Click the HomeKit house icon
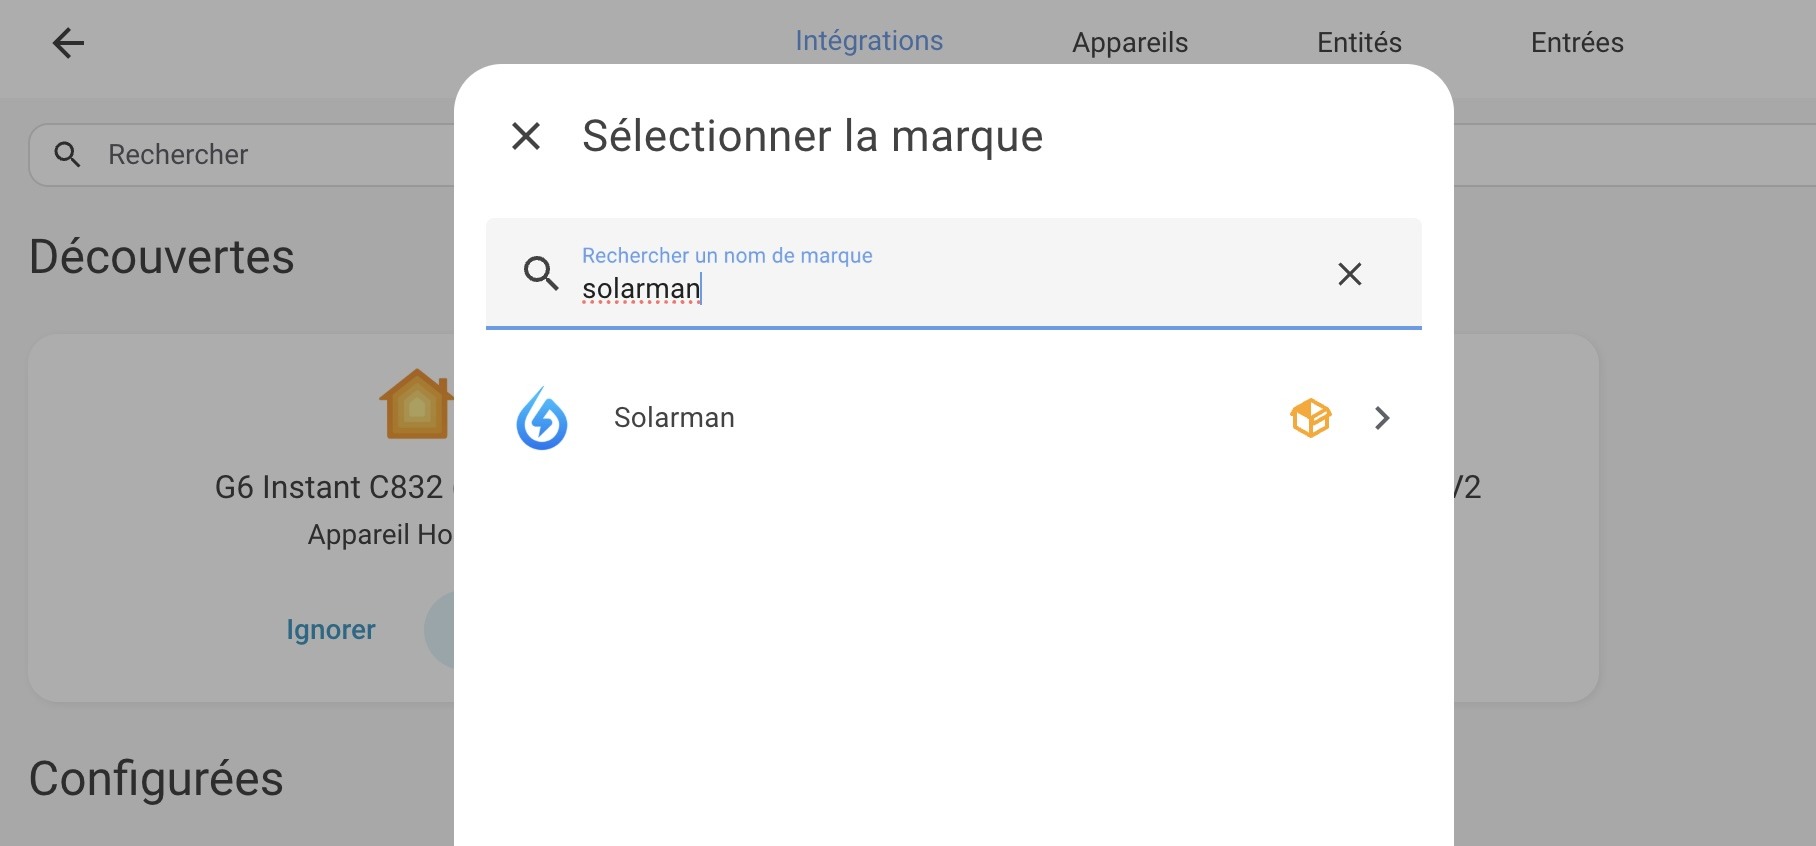 [x=417, y=404]
